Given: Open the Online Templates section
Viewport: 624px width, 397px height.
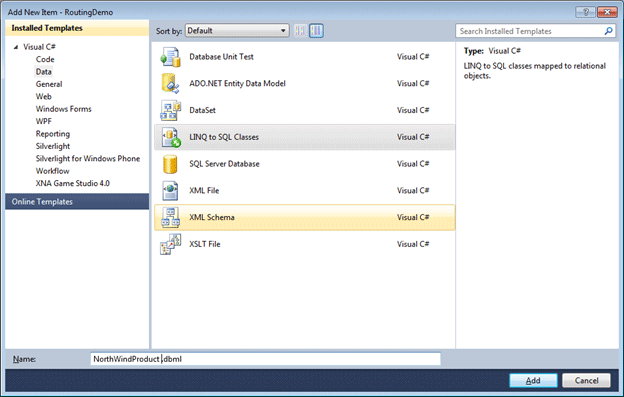Looking at the screenshot, I should [x=77, y=202].
